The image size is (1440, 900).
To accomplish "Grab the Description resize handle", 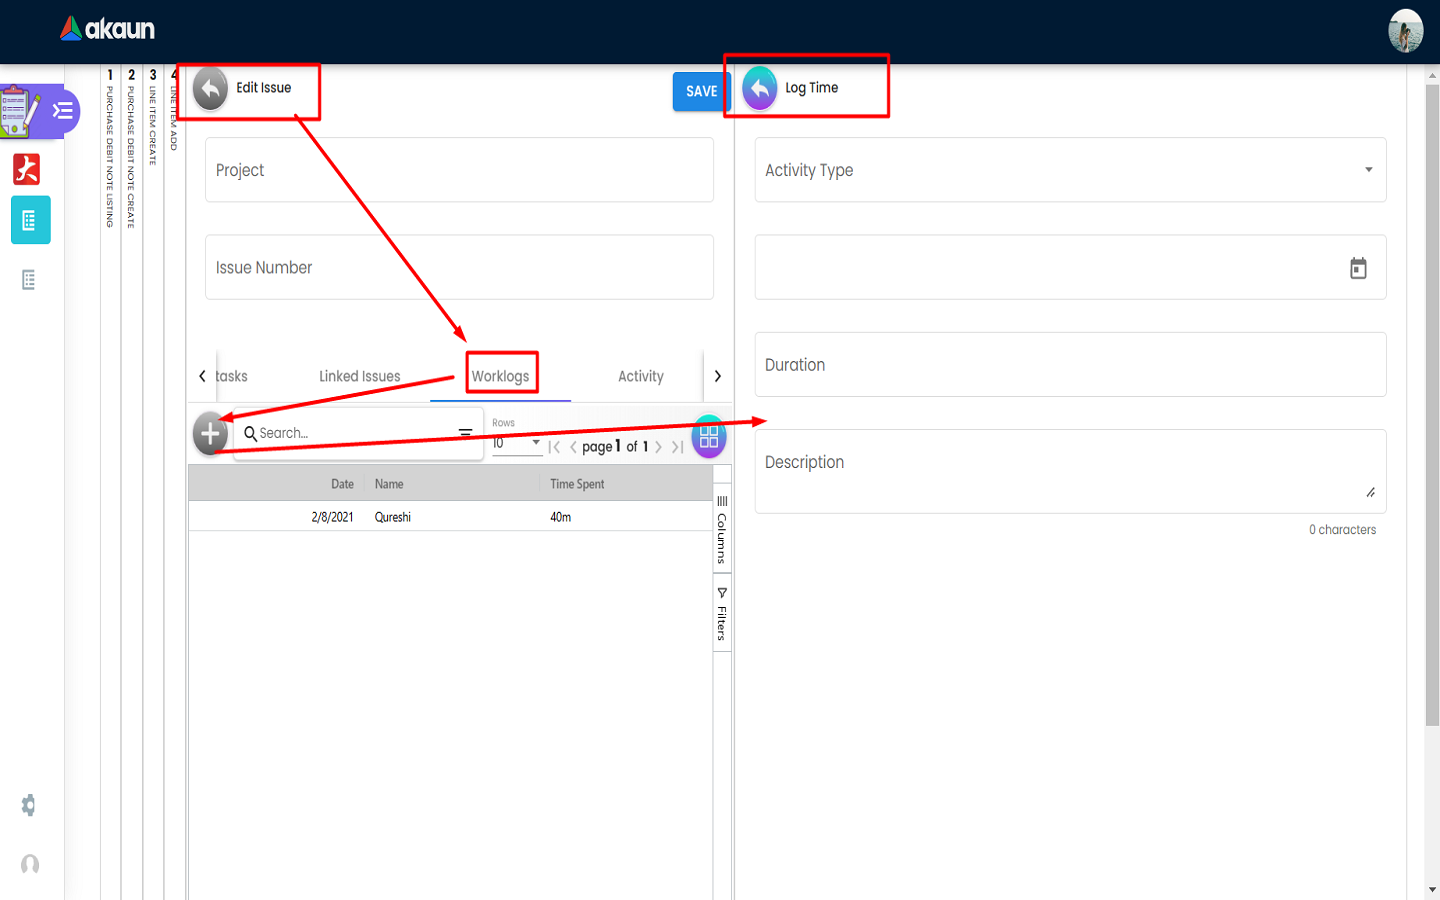I will click(1370, 492).
